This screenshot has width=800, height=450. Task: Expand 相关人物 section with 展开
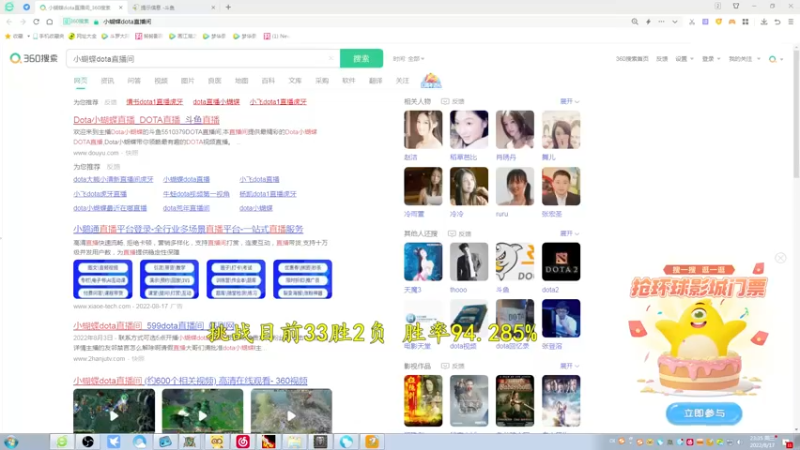pos(569,102)
